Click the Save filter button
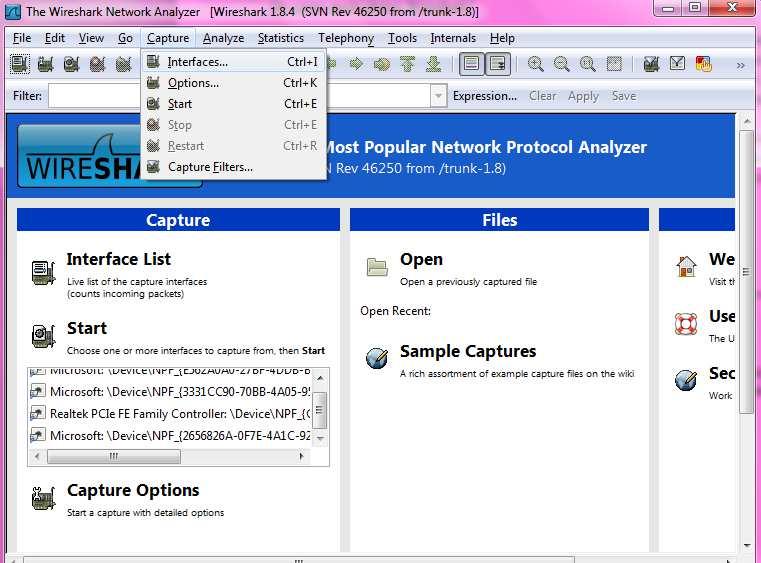Viewport: 761px width, 563px height. pyautogui.click(x=624, y=96)
